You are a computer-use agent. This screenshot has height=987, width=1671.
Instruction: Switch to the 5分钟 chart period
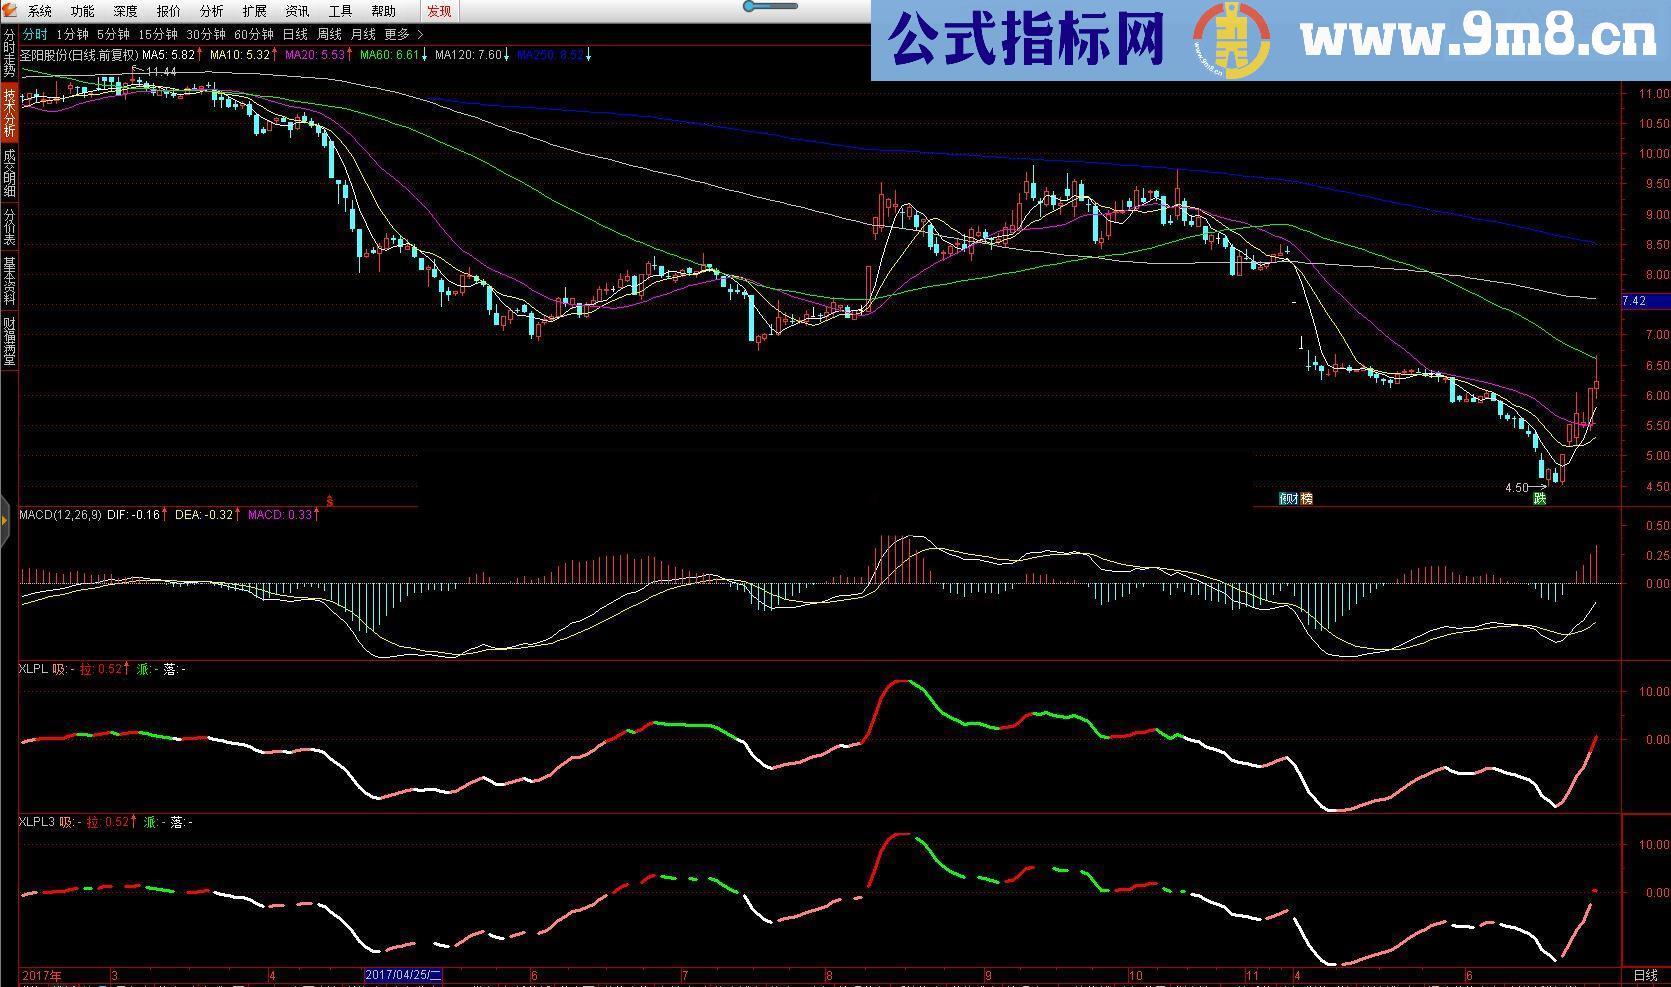tap(114, 33)
